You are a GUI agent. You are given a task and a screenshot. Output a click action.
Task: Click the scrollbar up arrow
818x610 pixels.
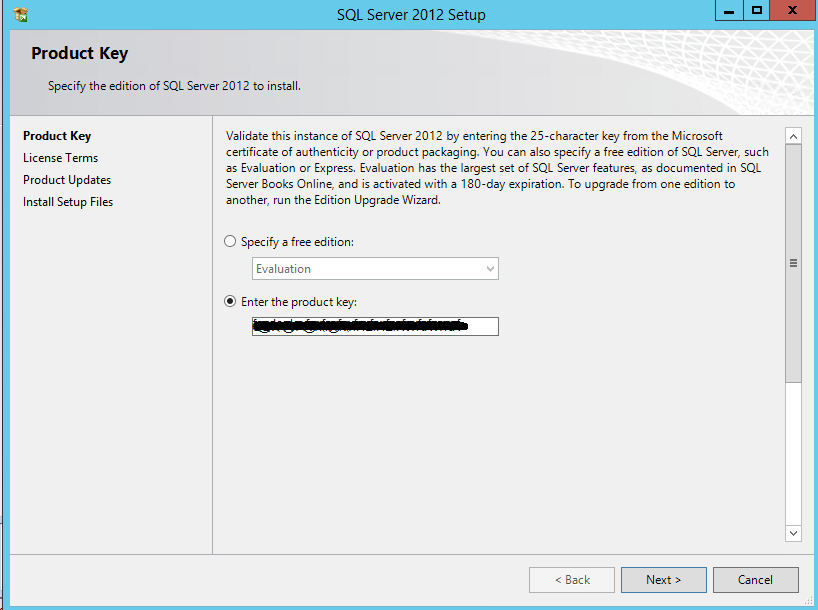click(x=793, y=137)
